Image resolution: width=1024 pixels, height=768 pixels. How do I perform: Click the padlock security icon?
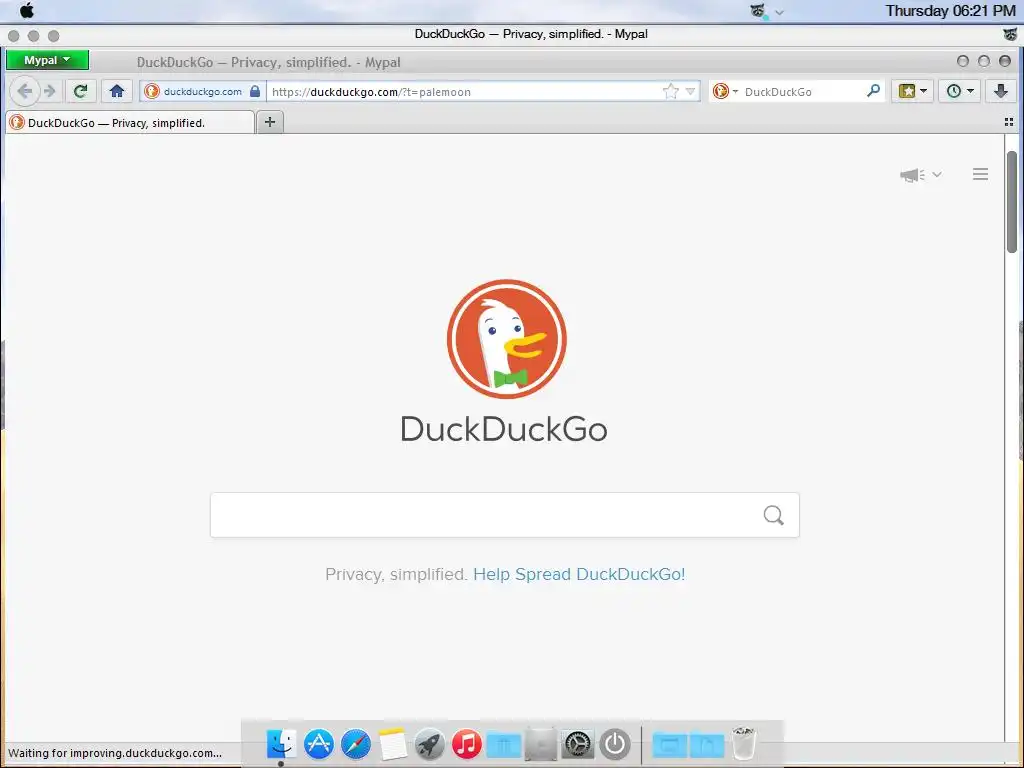(x=255, y=91)
